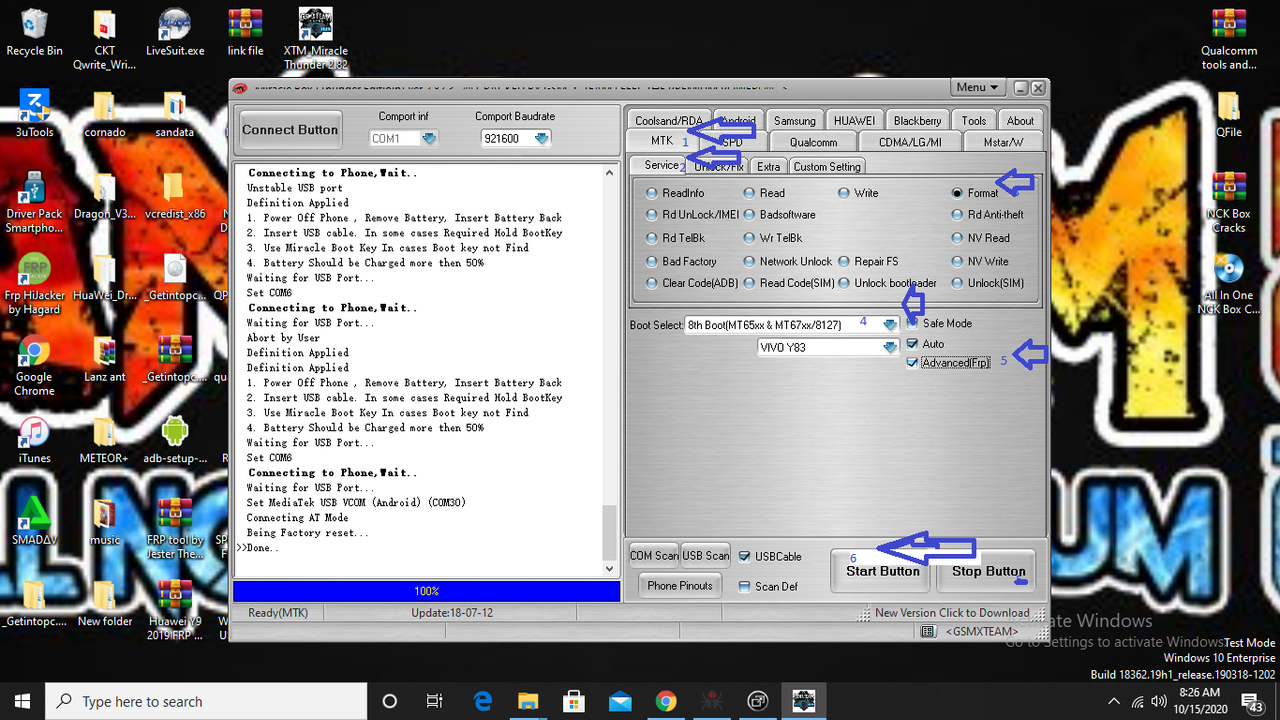Open the cornado folder on desktop

(x=104, y=113)
